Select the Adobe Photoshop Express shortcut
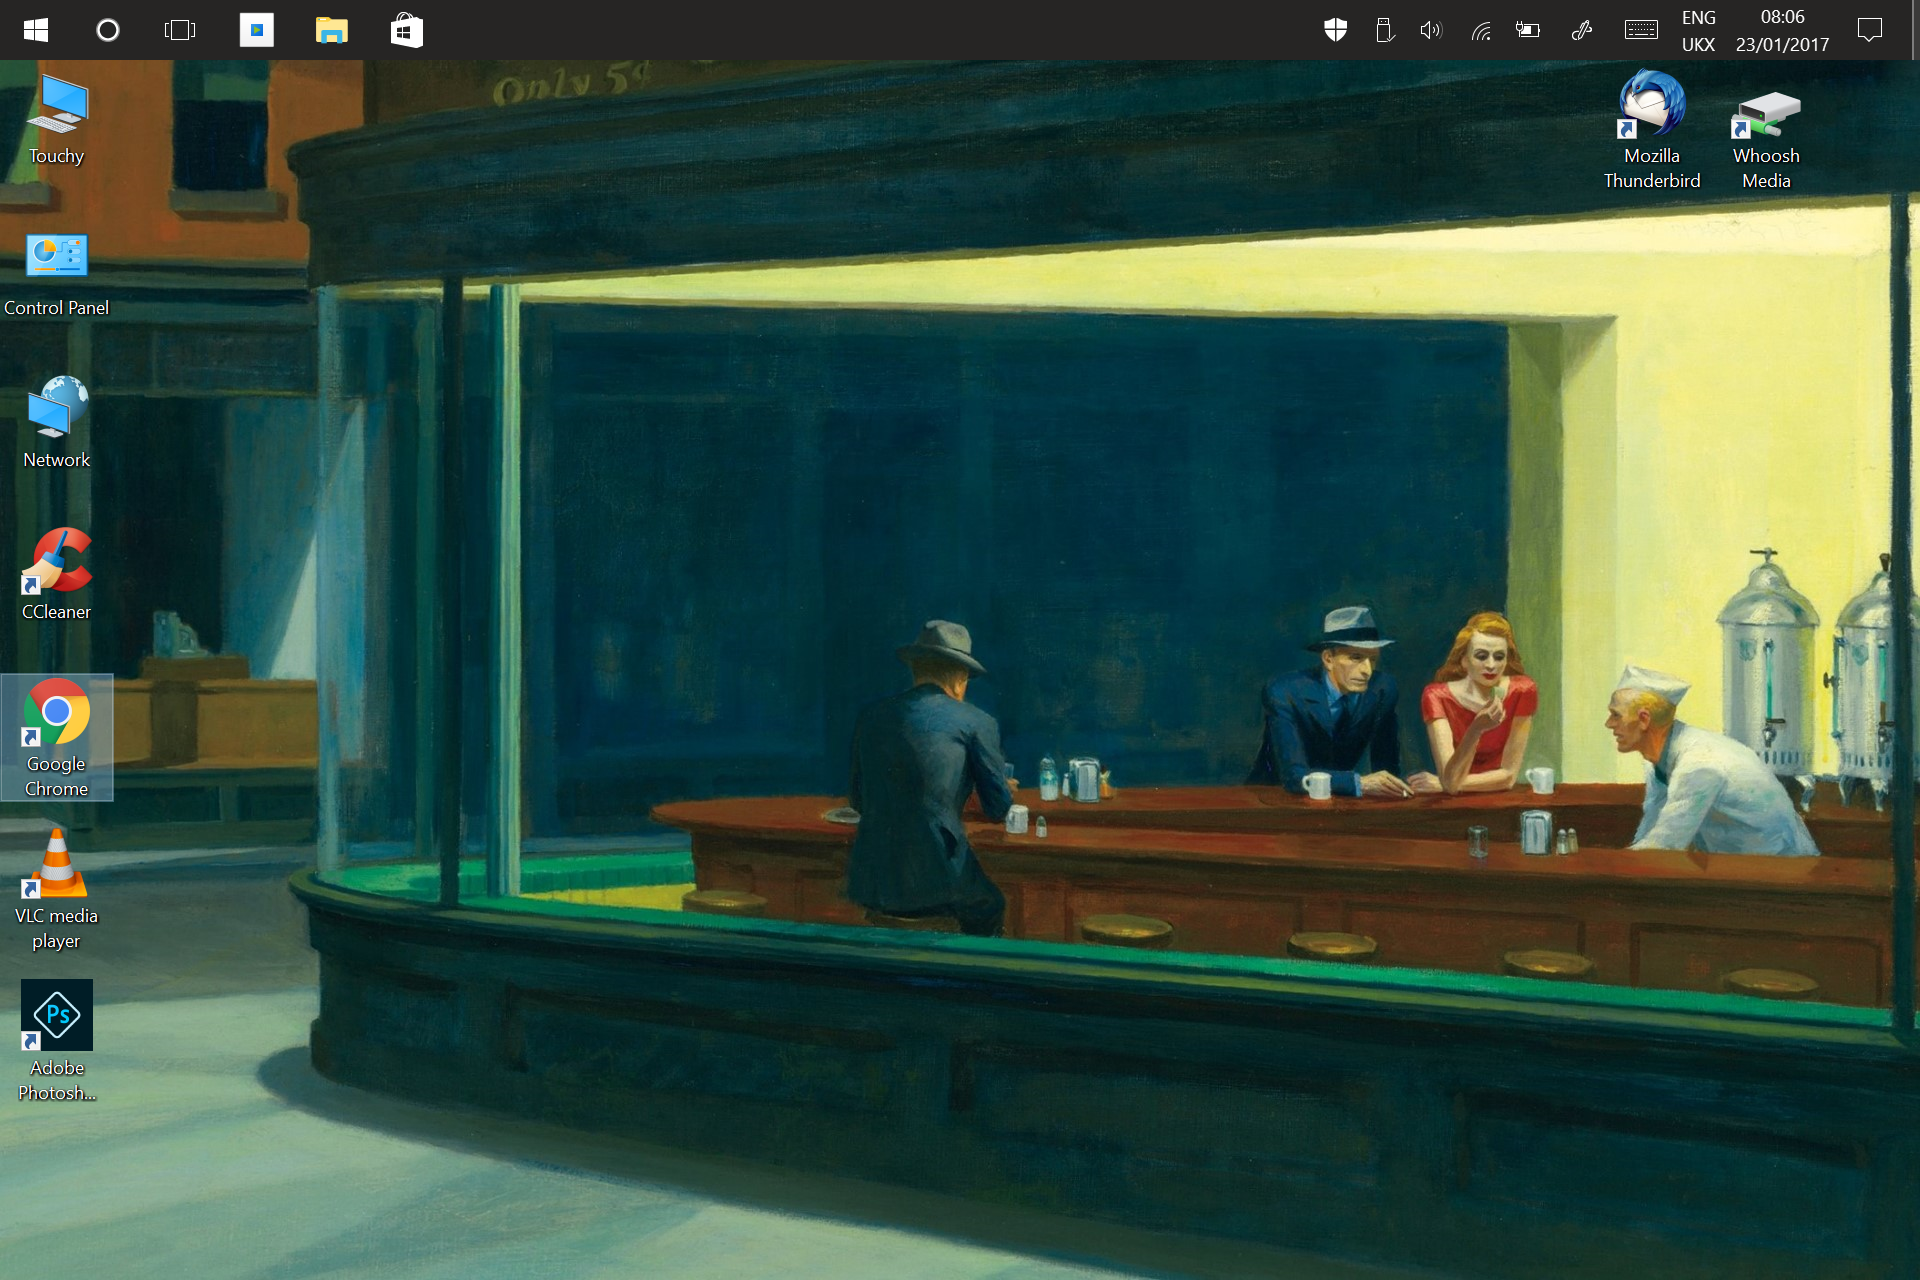The image size is (1920, 1280). click(x=57, y=1038)
